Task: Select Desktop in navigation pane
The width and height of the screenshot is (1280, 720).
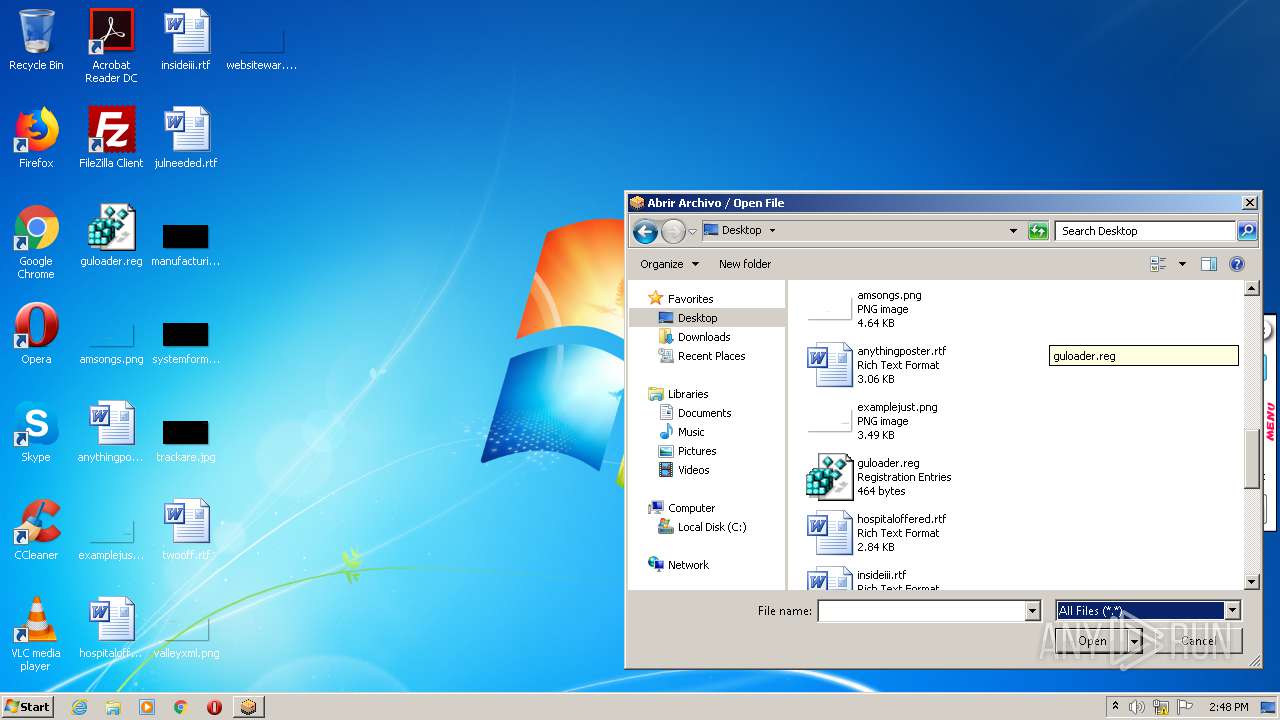Action: pos(697,318)
